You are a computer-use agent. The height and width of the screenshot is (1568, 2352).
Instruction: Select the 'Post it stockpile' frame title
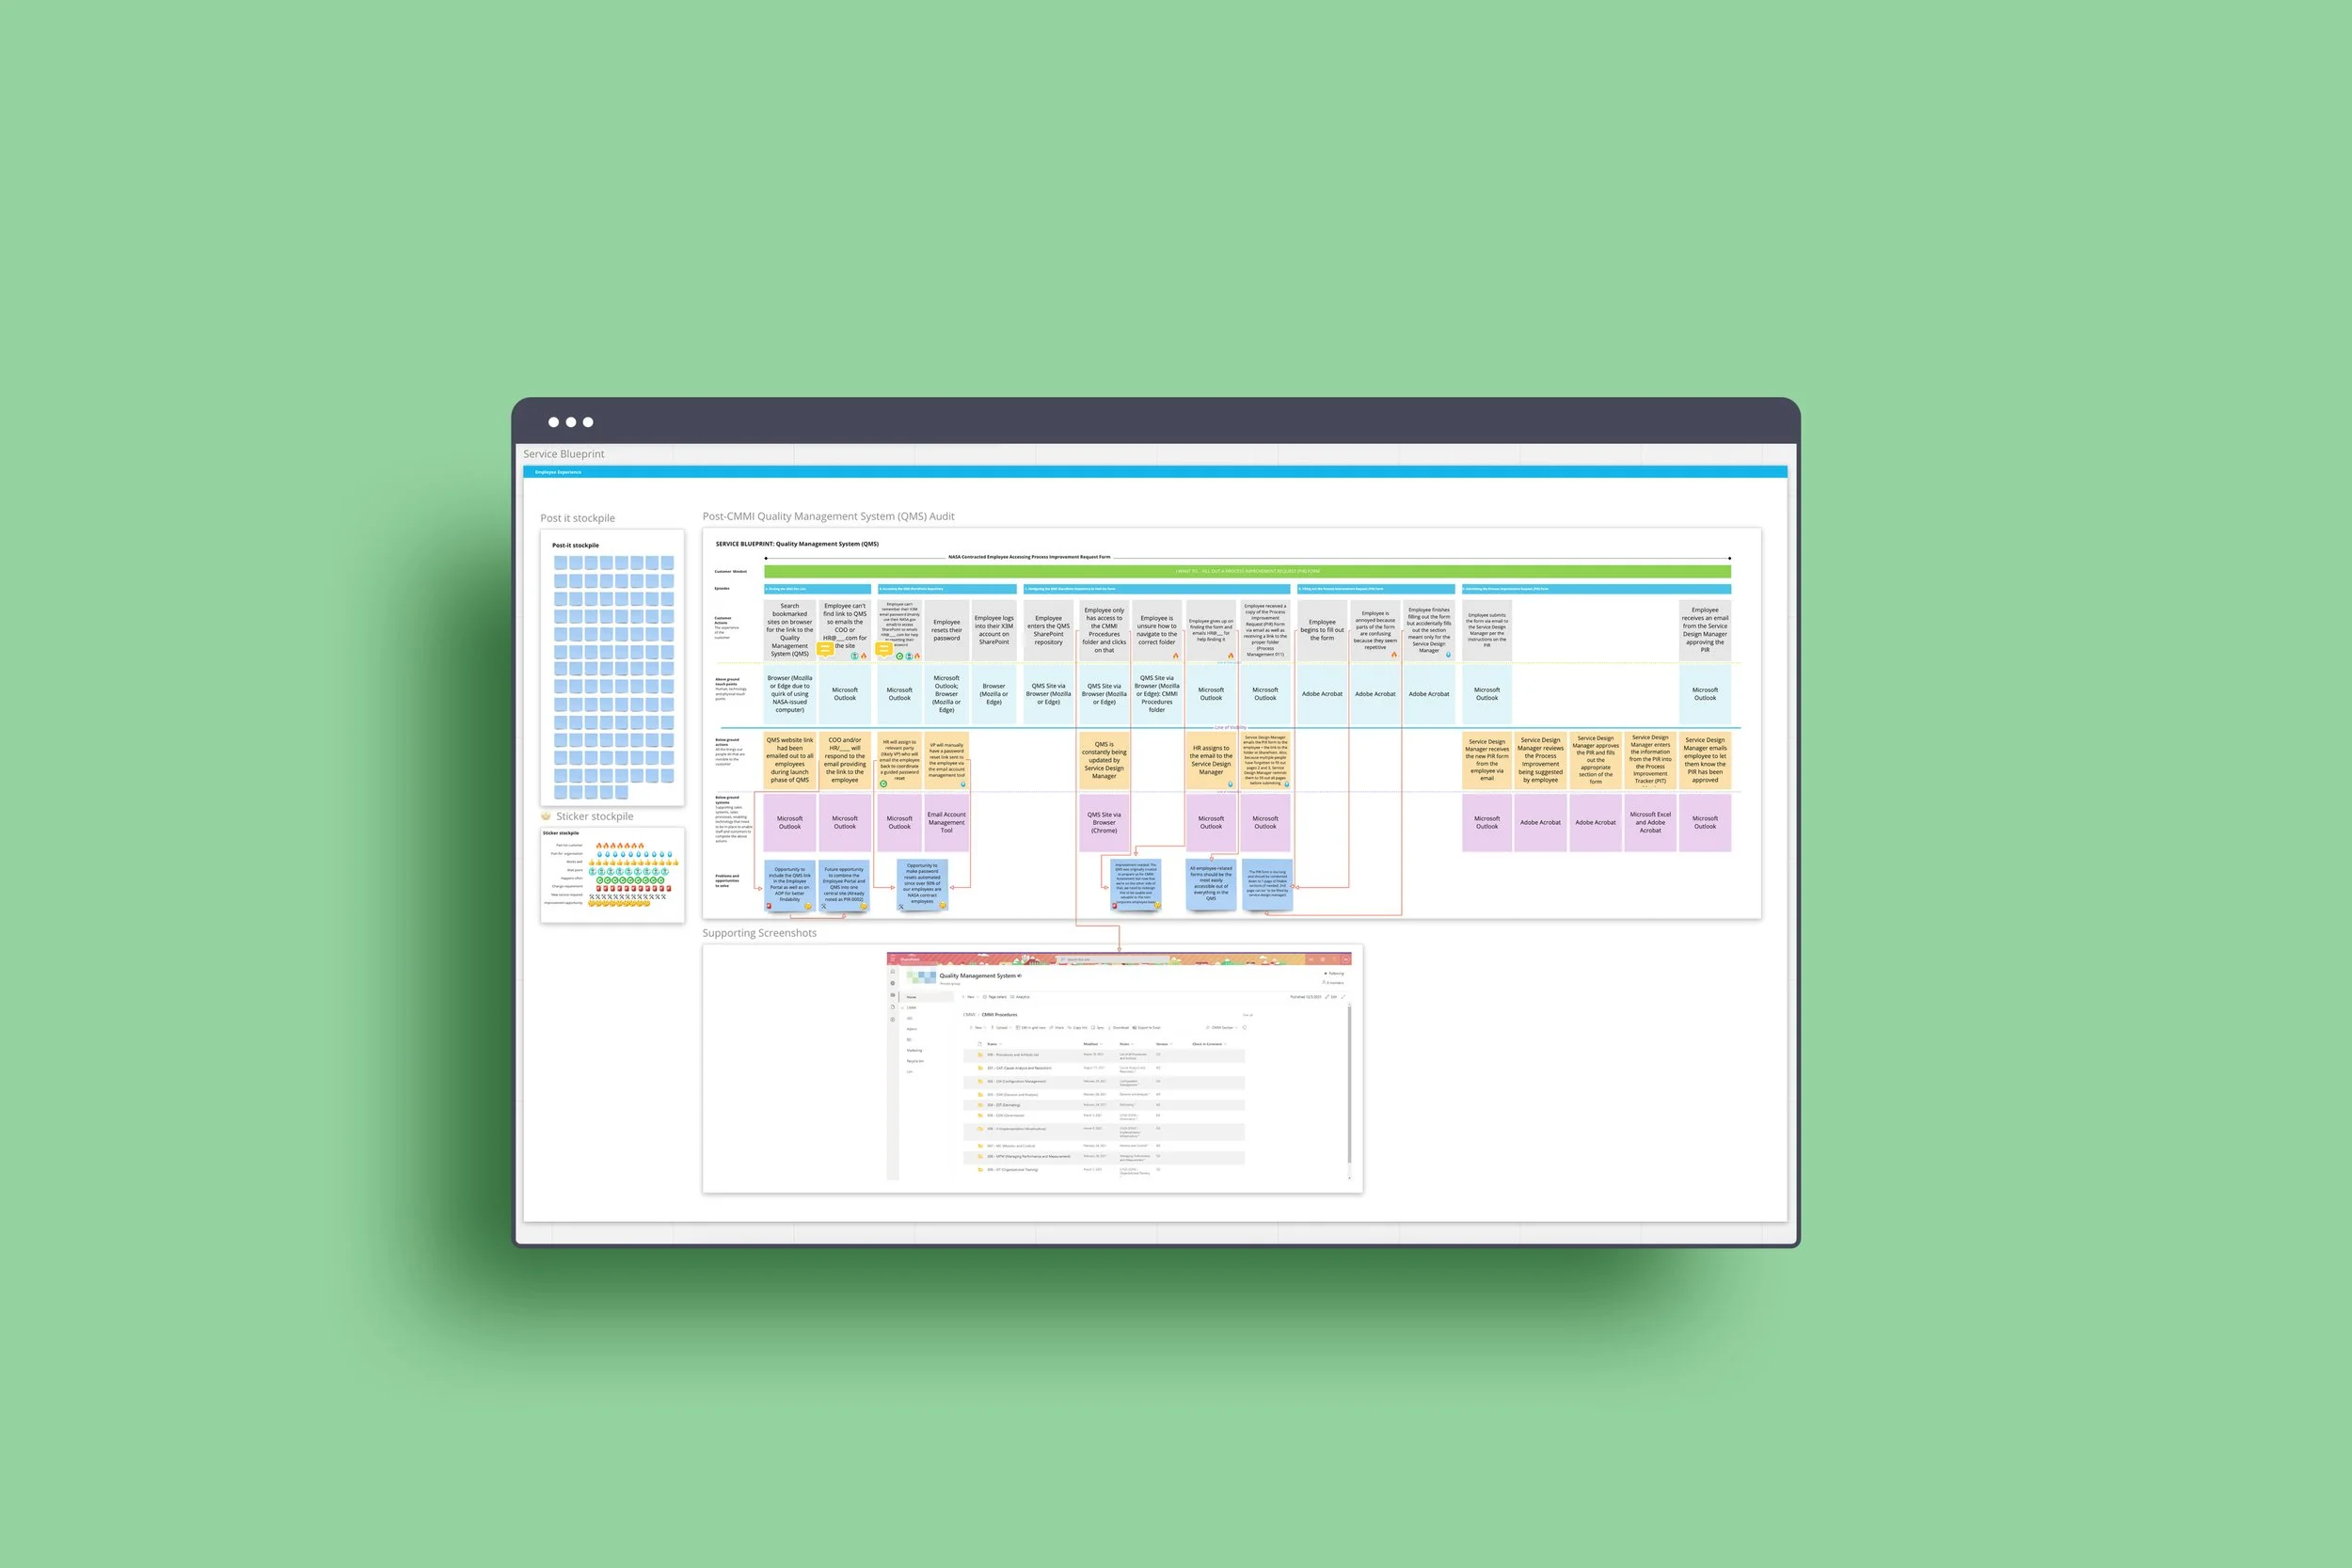577,518
